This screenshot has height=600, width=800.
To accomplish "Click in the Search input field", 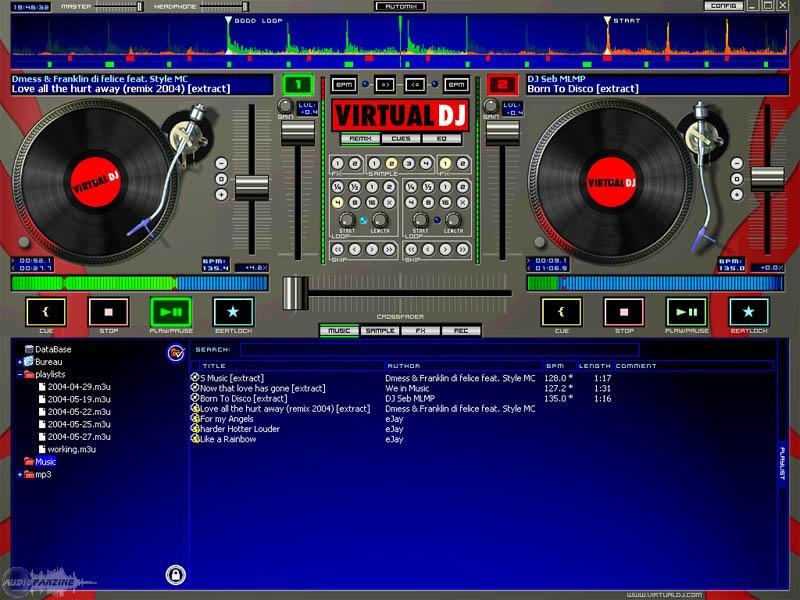I will pos(439,349).
